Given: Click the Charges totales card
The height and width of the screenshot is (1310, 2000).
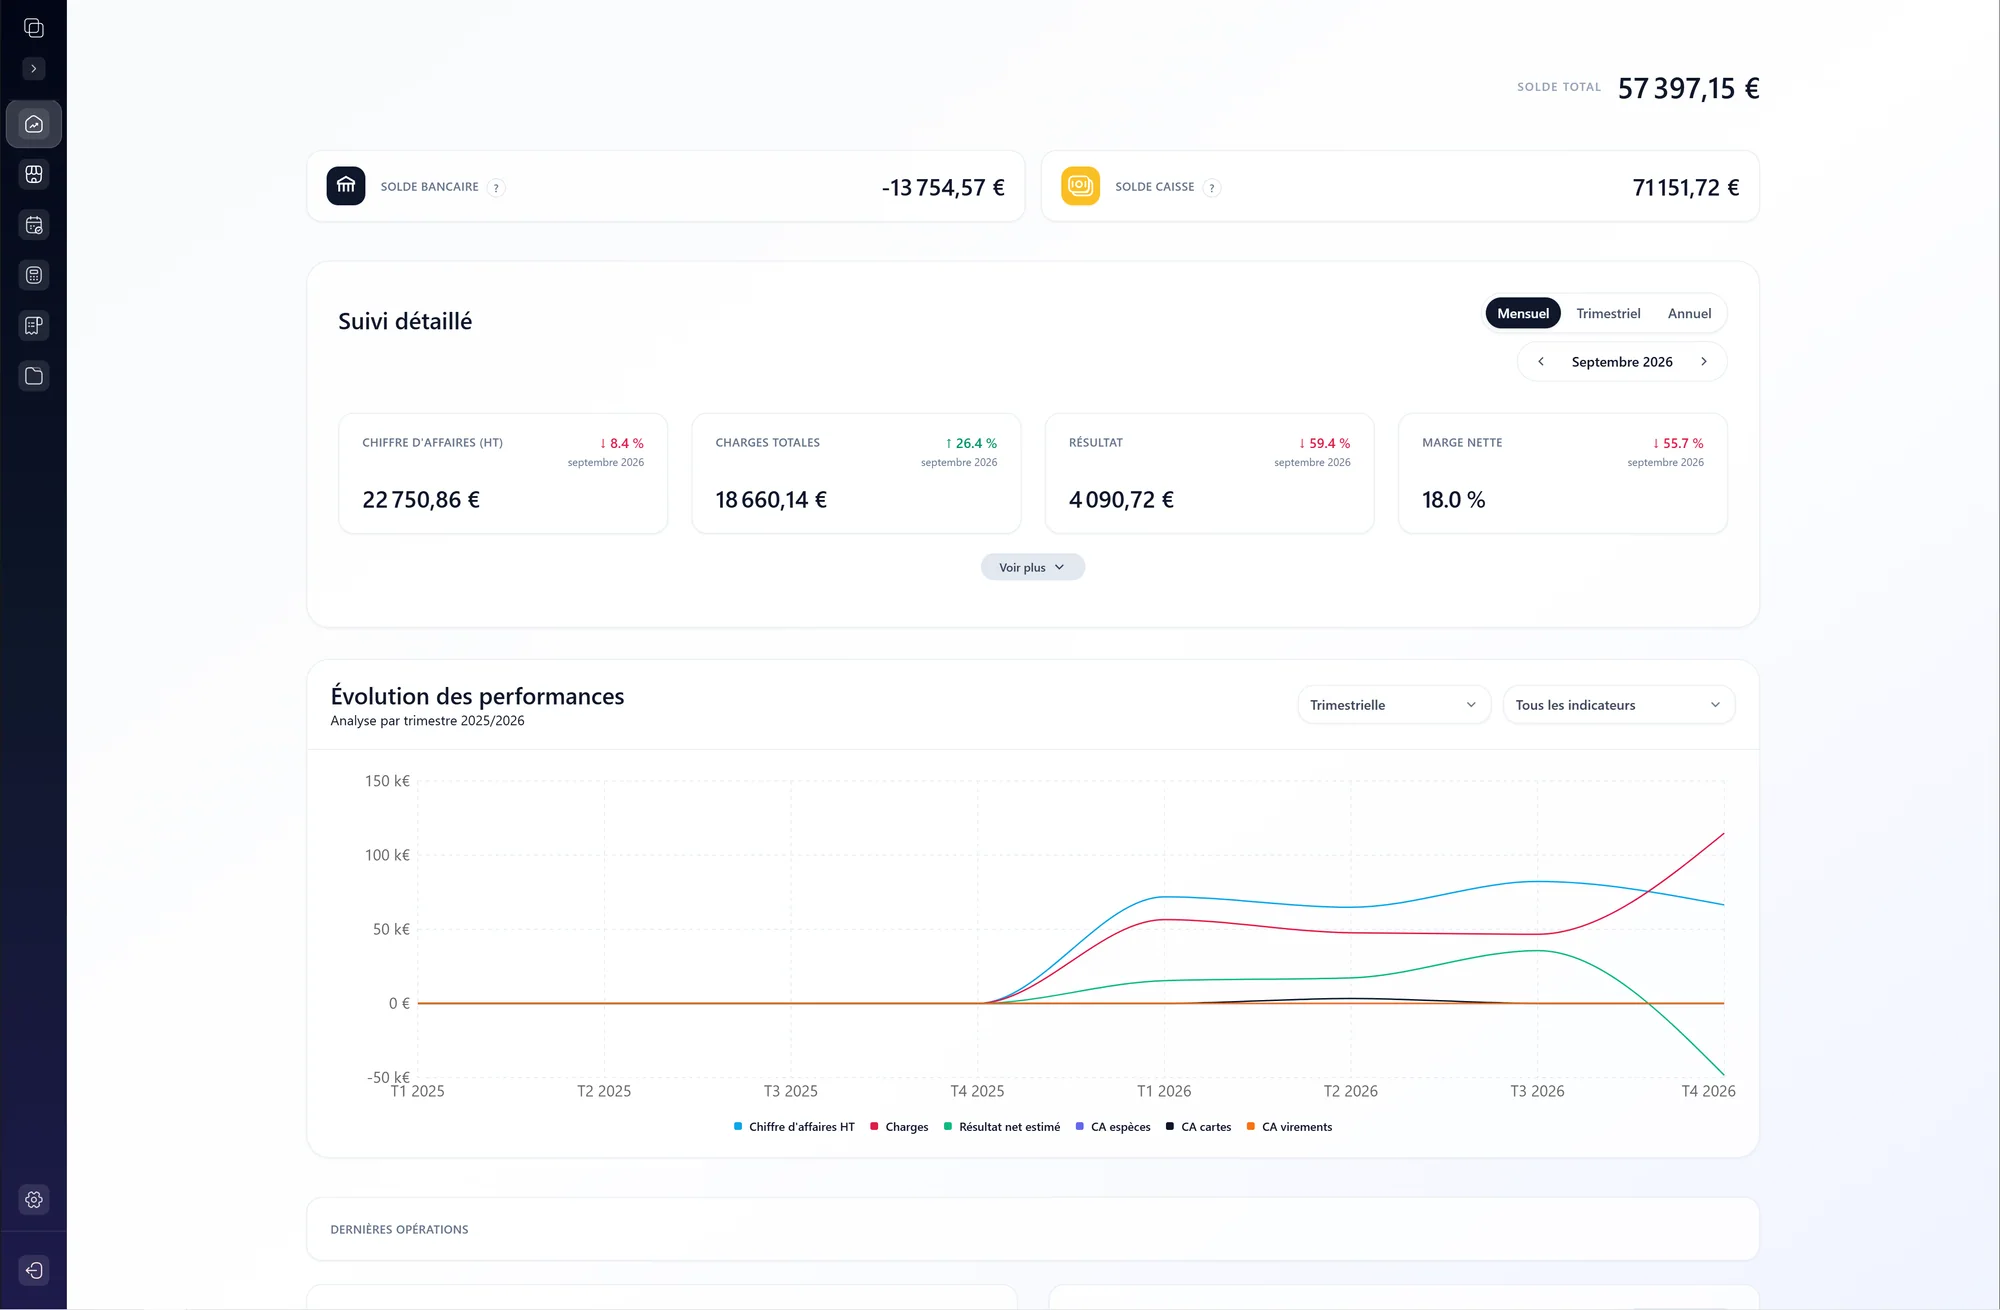Looking at the screenshot, I should (x=856, y=473).
